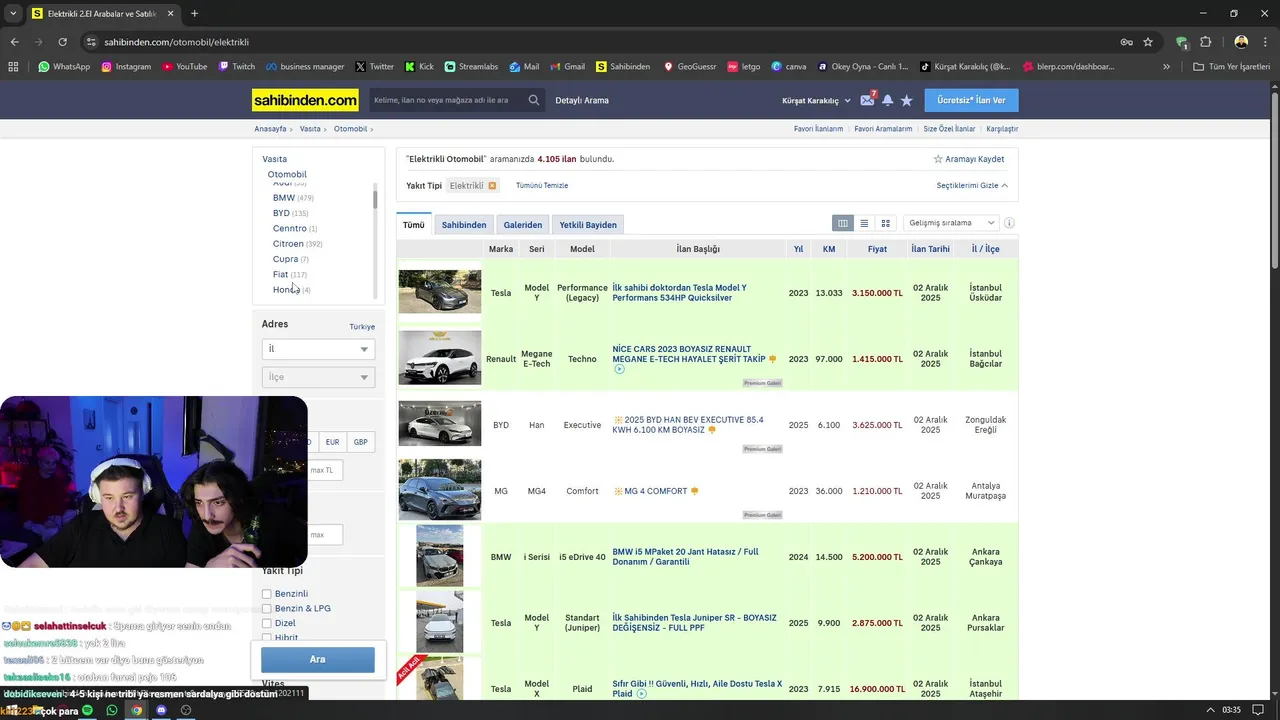Open the messages envelope icon
1280x720 pixels.
pyautogui.click(x=867, y=100)
